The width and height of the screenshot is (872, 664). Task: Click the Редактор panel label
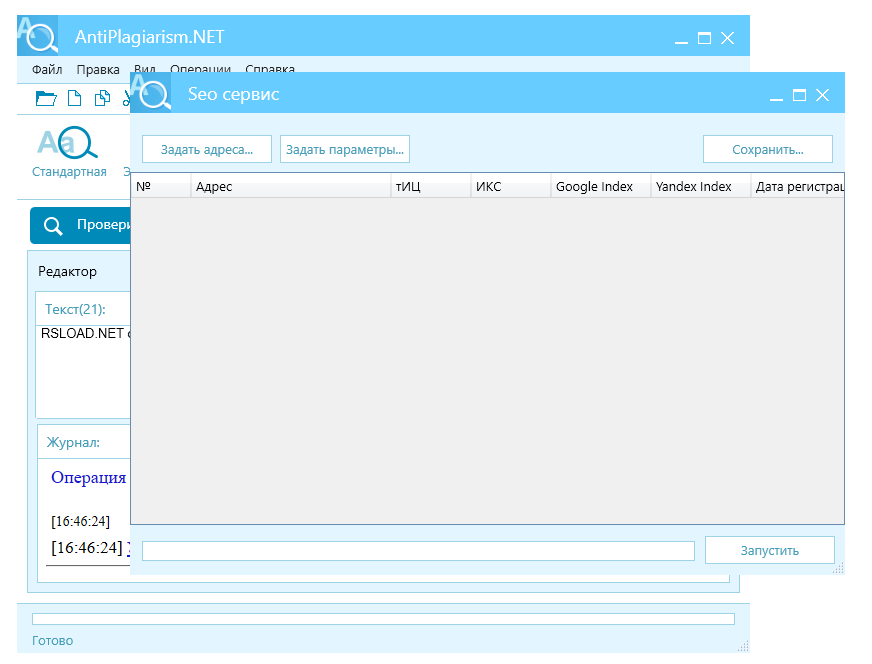(x=67, y=271)
